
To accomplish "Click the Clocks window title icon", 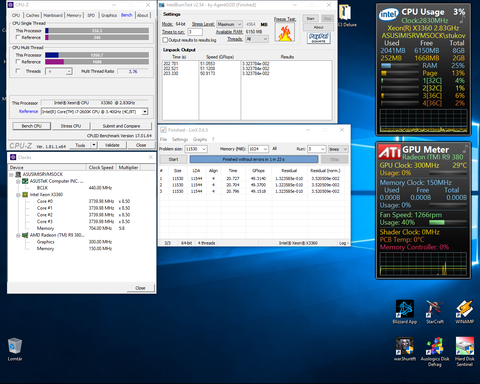I will tap(13, 157).
